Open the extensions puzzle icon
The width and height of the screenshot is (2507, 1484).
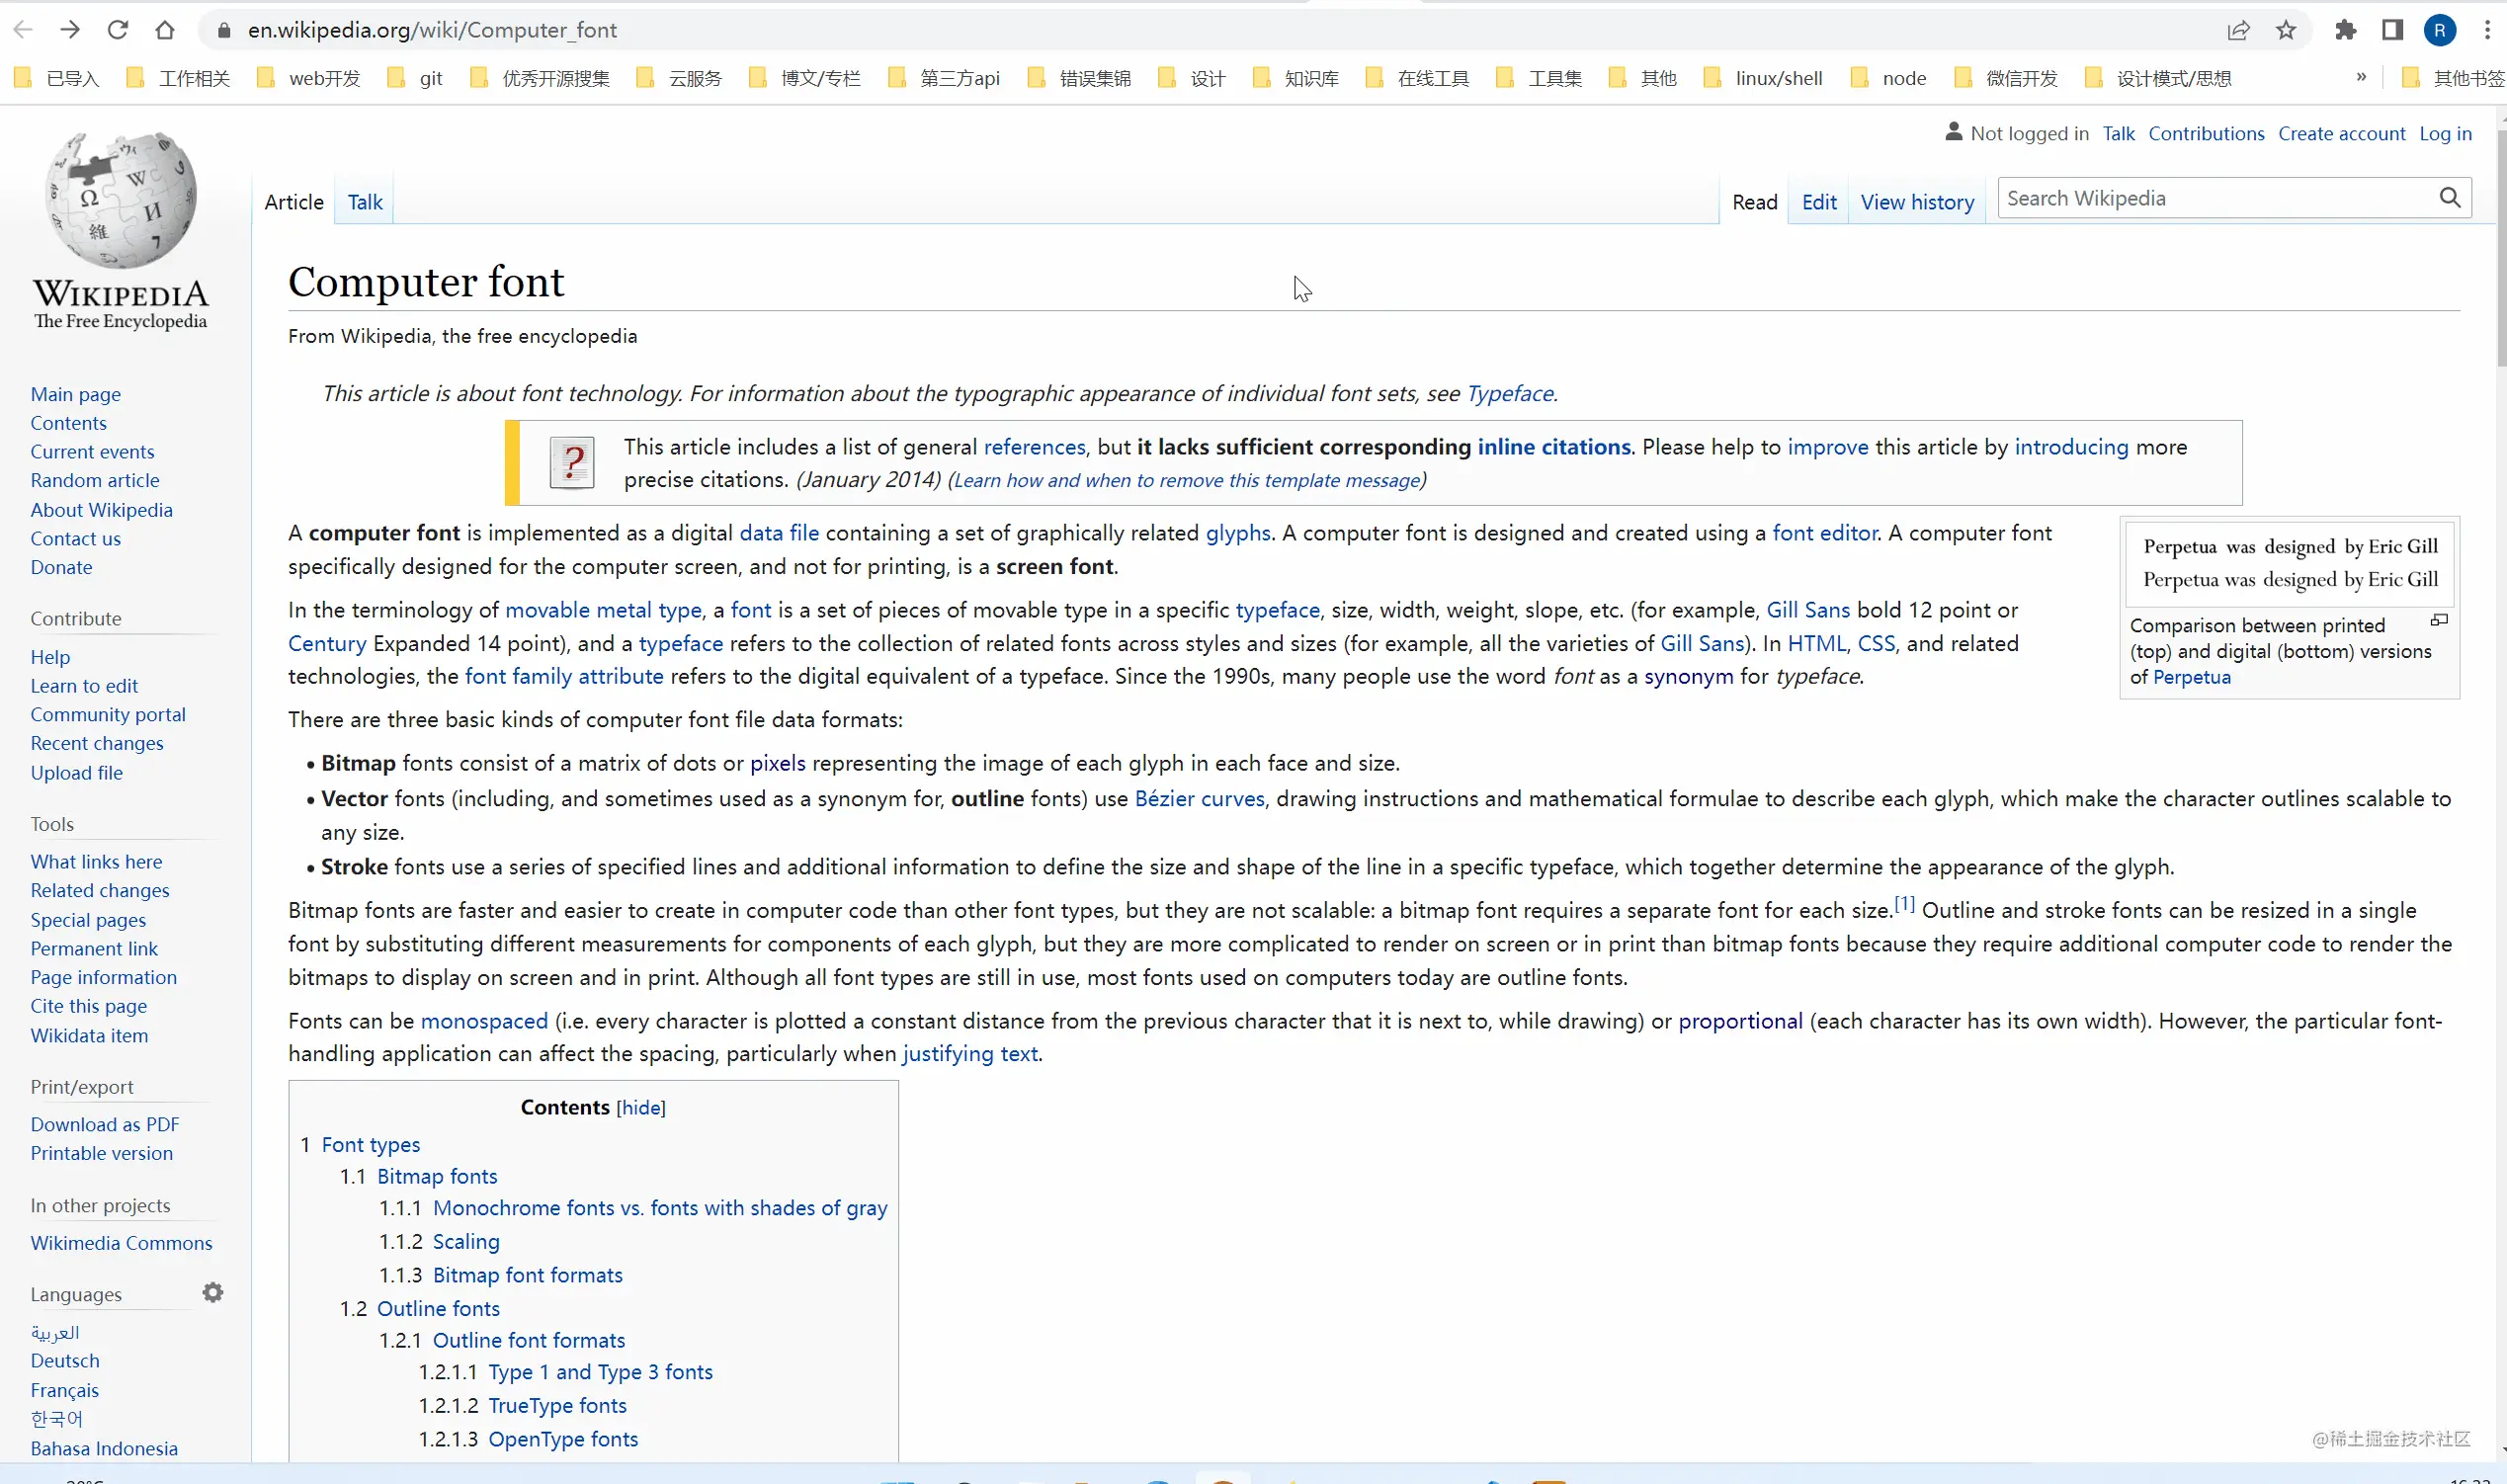pos(2345,30)
